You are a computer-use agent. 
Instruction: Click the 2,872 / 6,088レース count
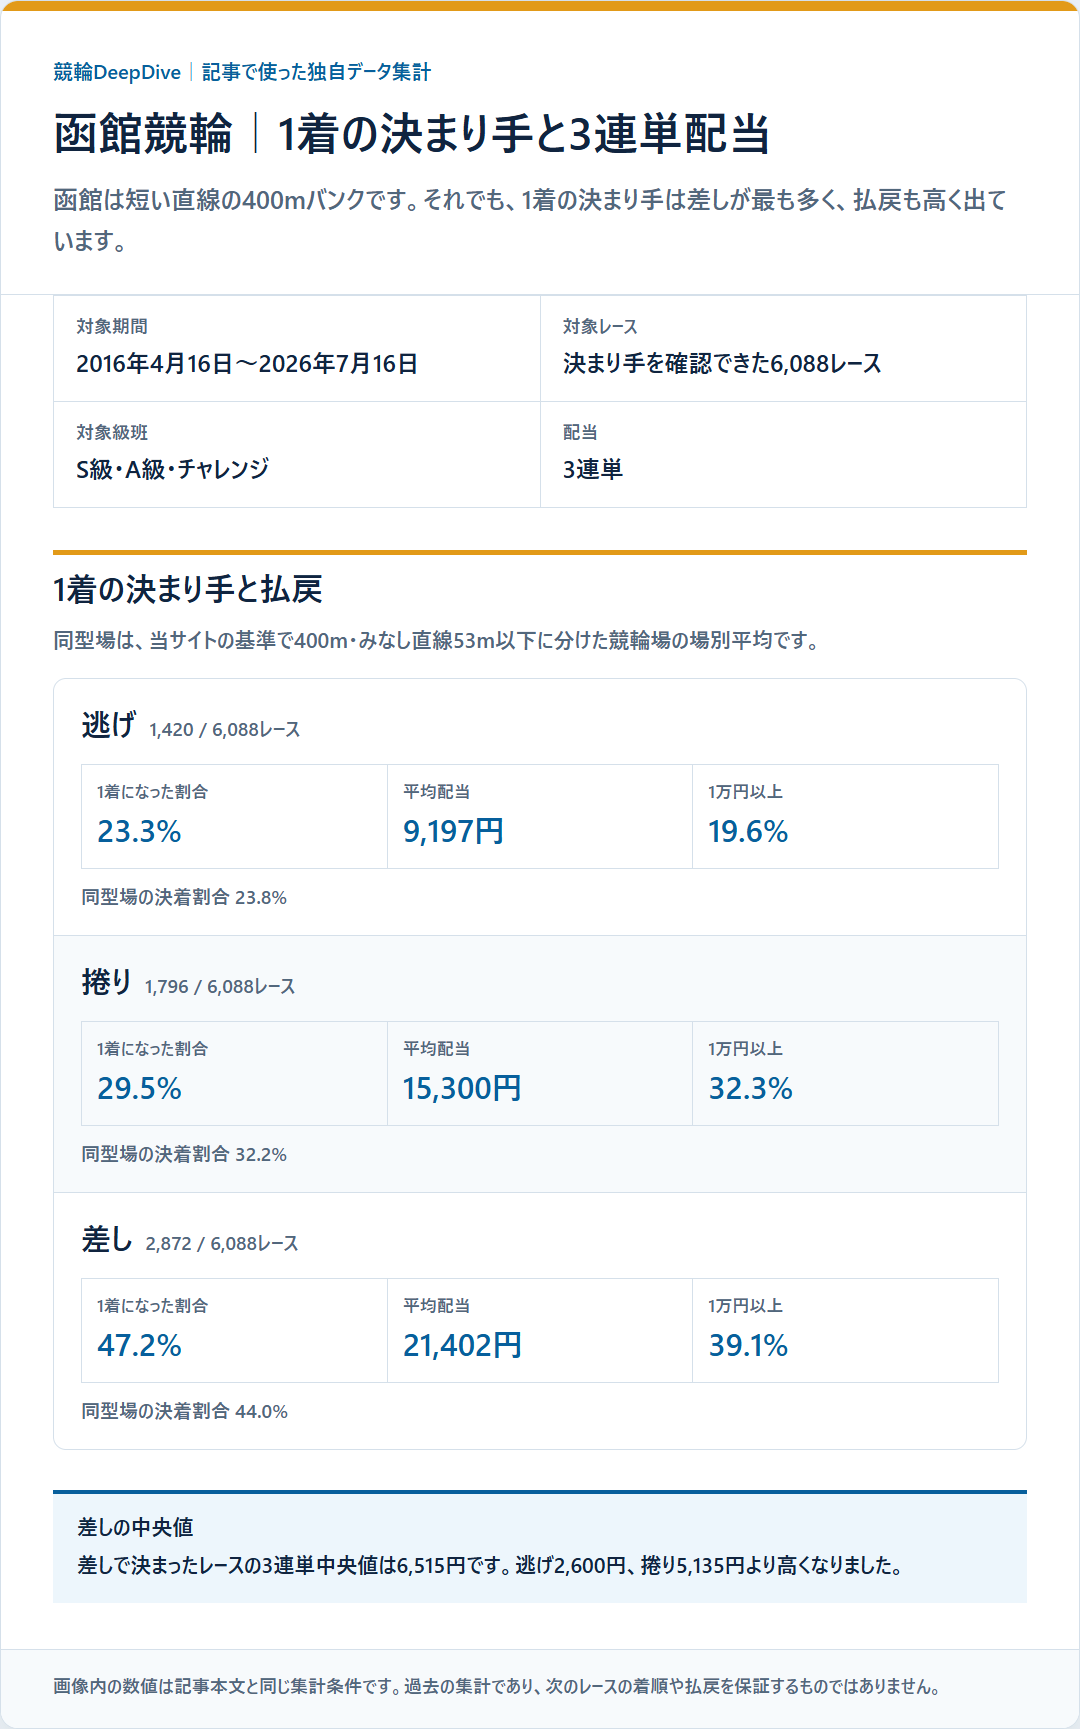(222, 1243)
